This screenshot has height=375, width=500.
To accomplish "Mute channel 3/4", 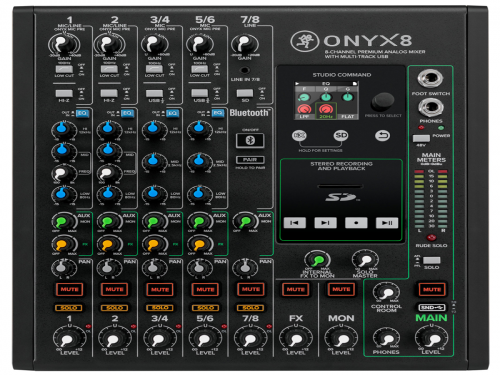I will pos(160,289).
